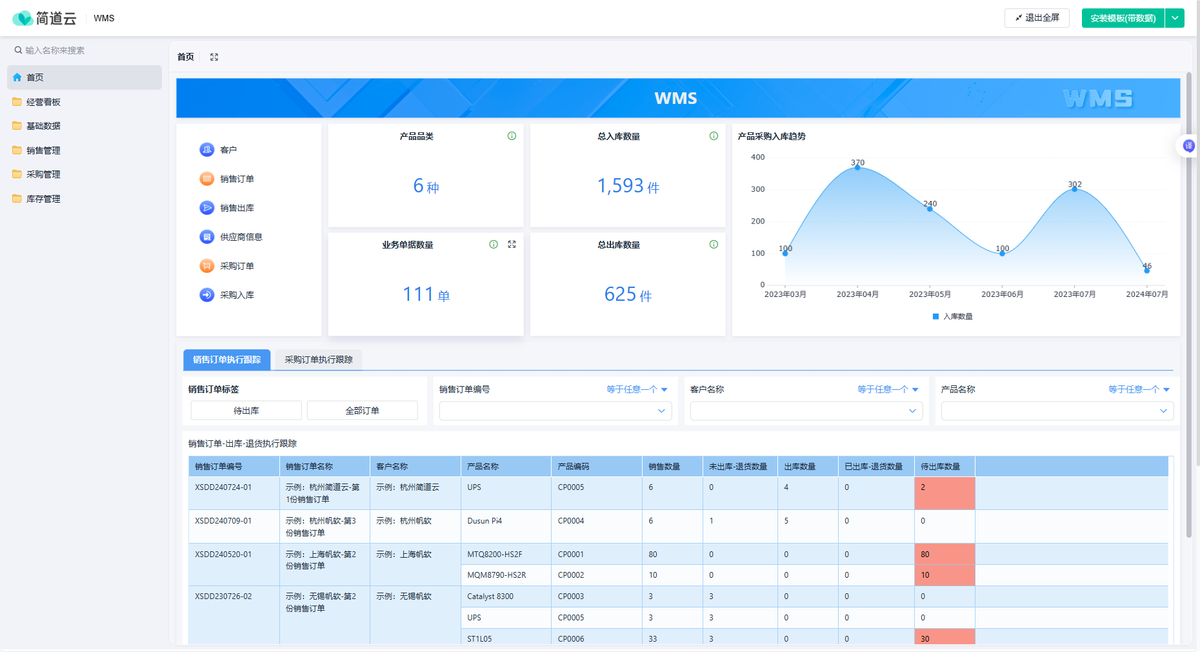Open 库存管理 folder in the sidebar

(43, 199)
